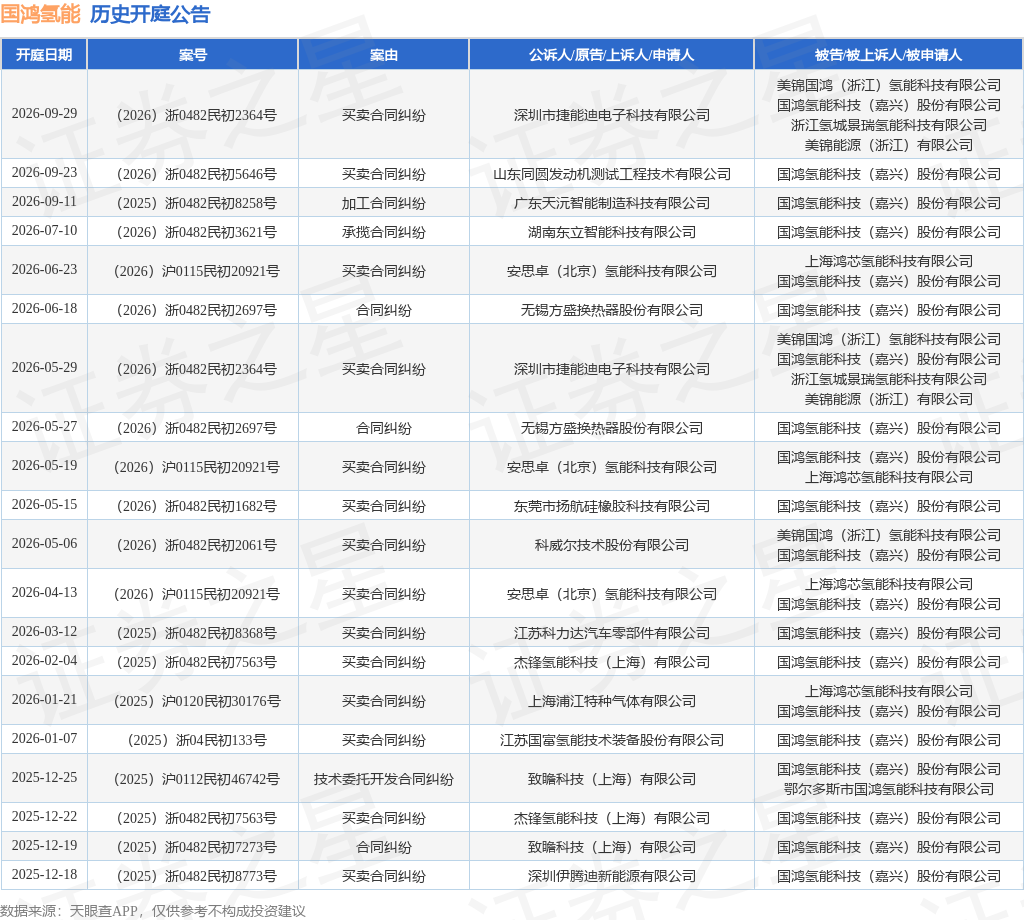Select the date cell 2026-09-11
The width and height of the screenshot is (1024, 920).
[44, 202]
